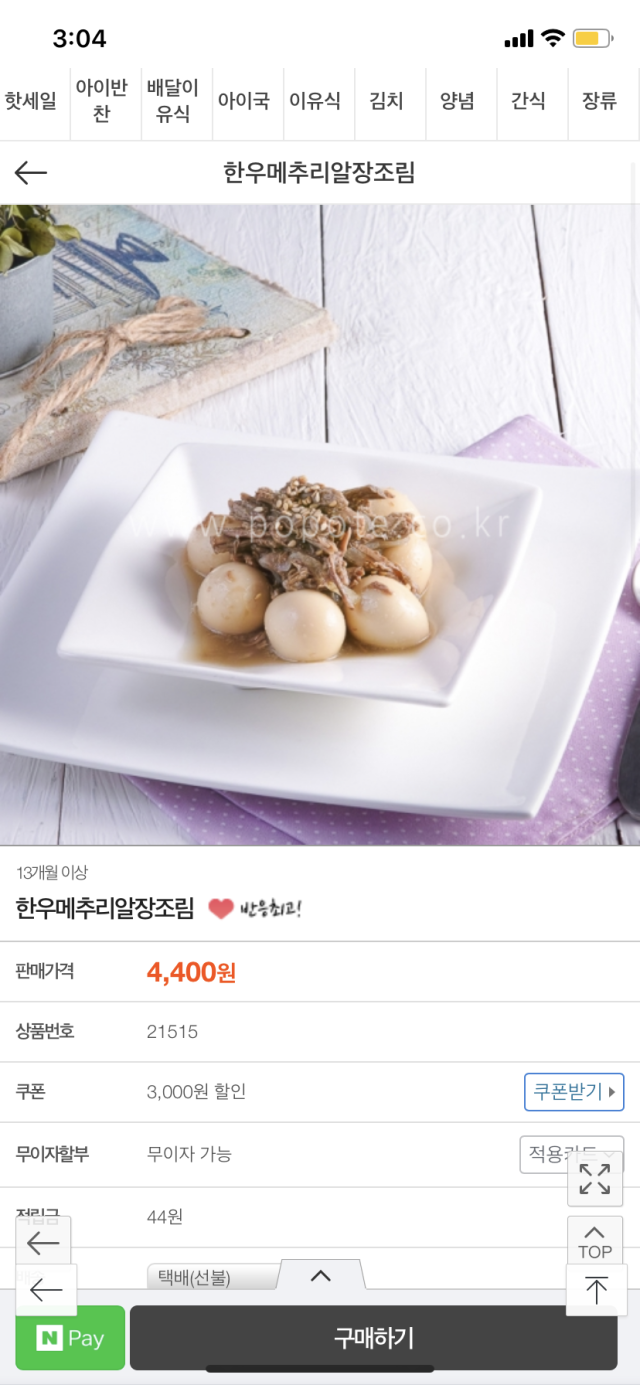Screen dimensions: 640x1385
Task: Go to the 김치 category tab
Action: [x=386, y=101]
